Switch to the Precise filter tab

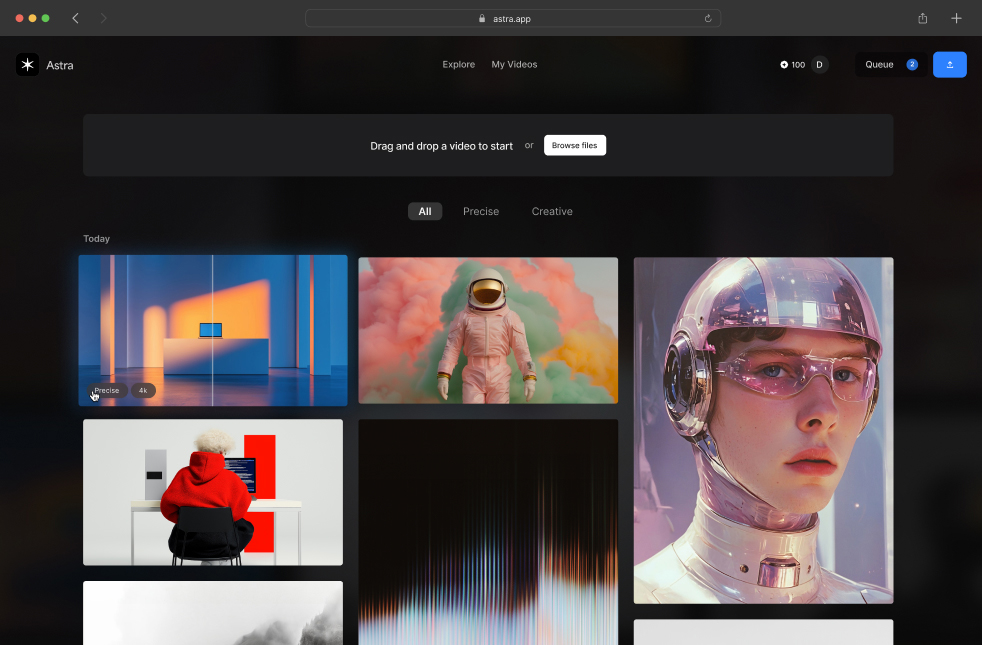[x=481, y=212]
